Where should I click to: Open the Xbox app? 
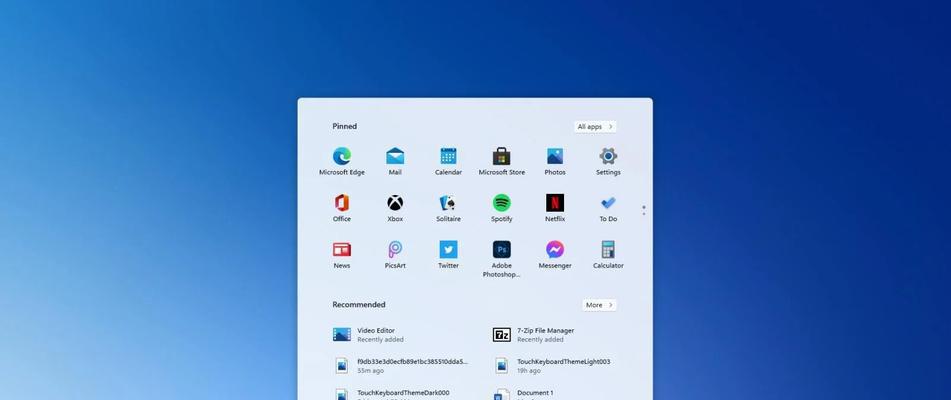[x=395, y=208]
